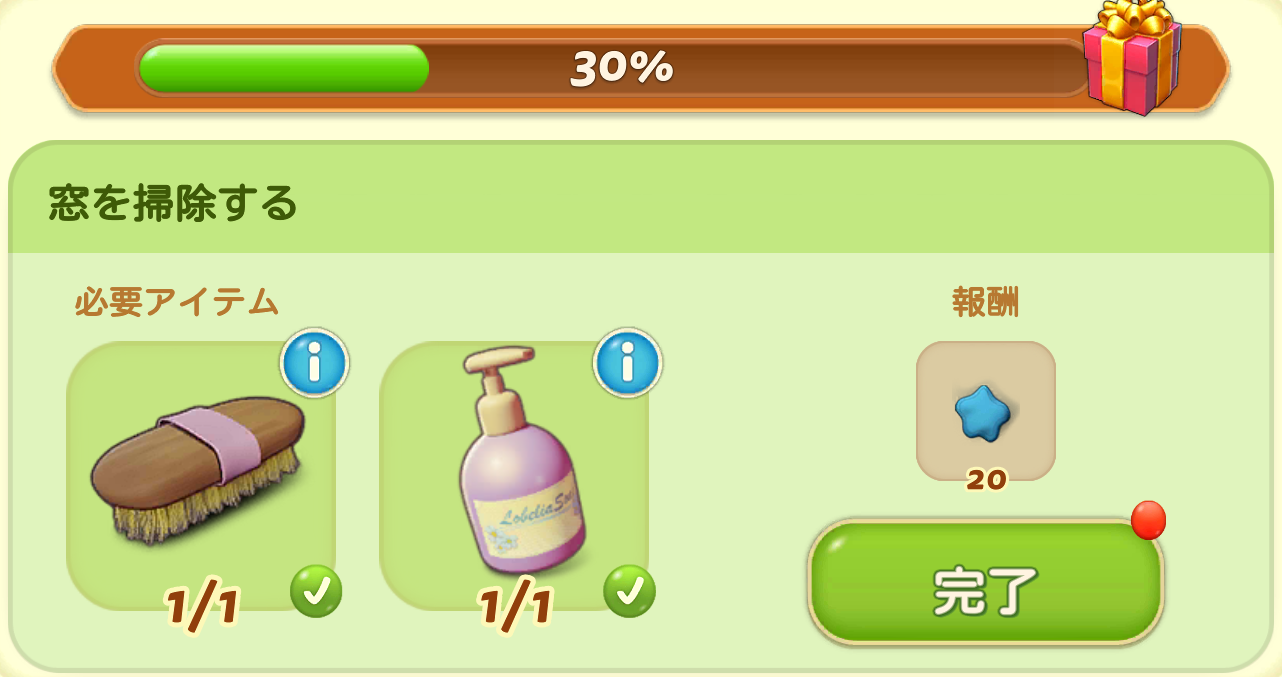
Task: Click the 窓を掃除する task title
Action: point(174,202)
